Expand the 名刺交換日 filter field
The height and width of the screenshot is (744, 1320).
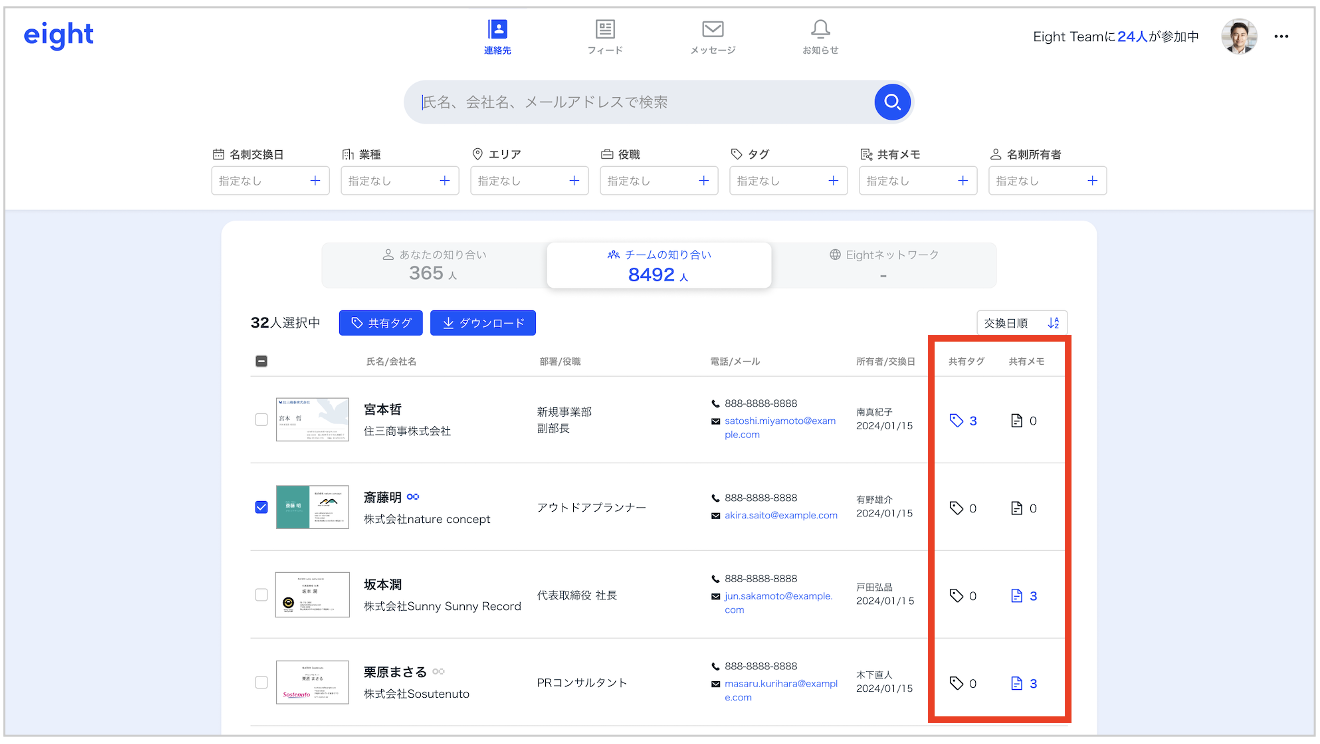tap(270, 181)
